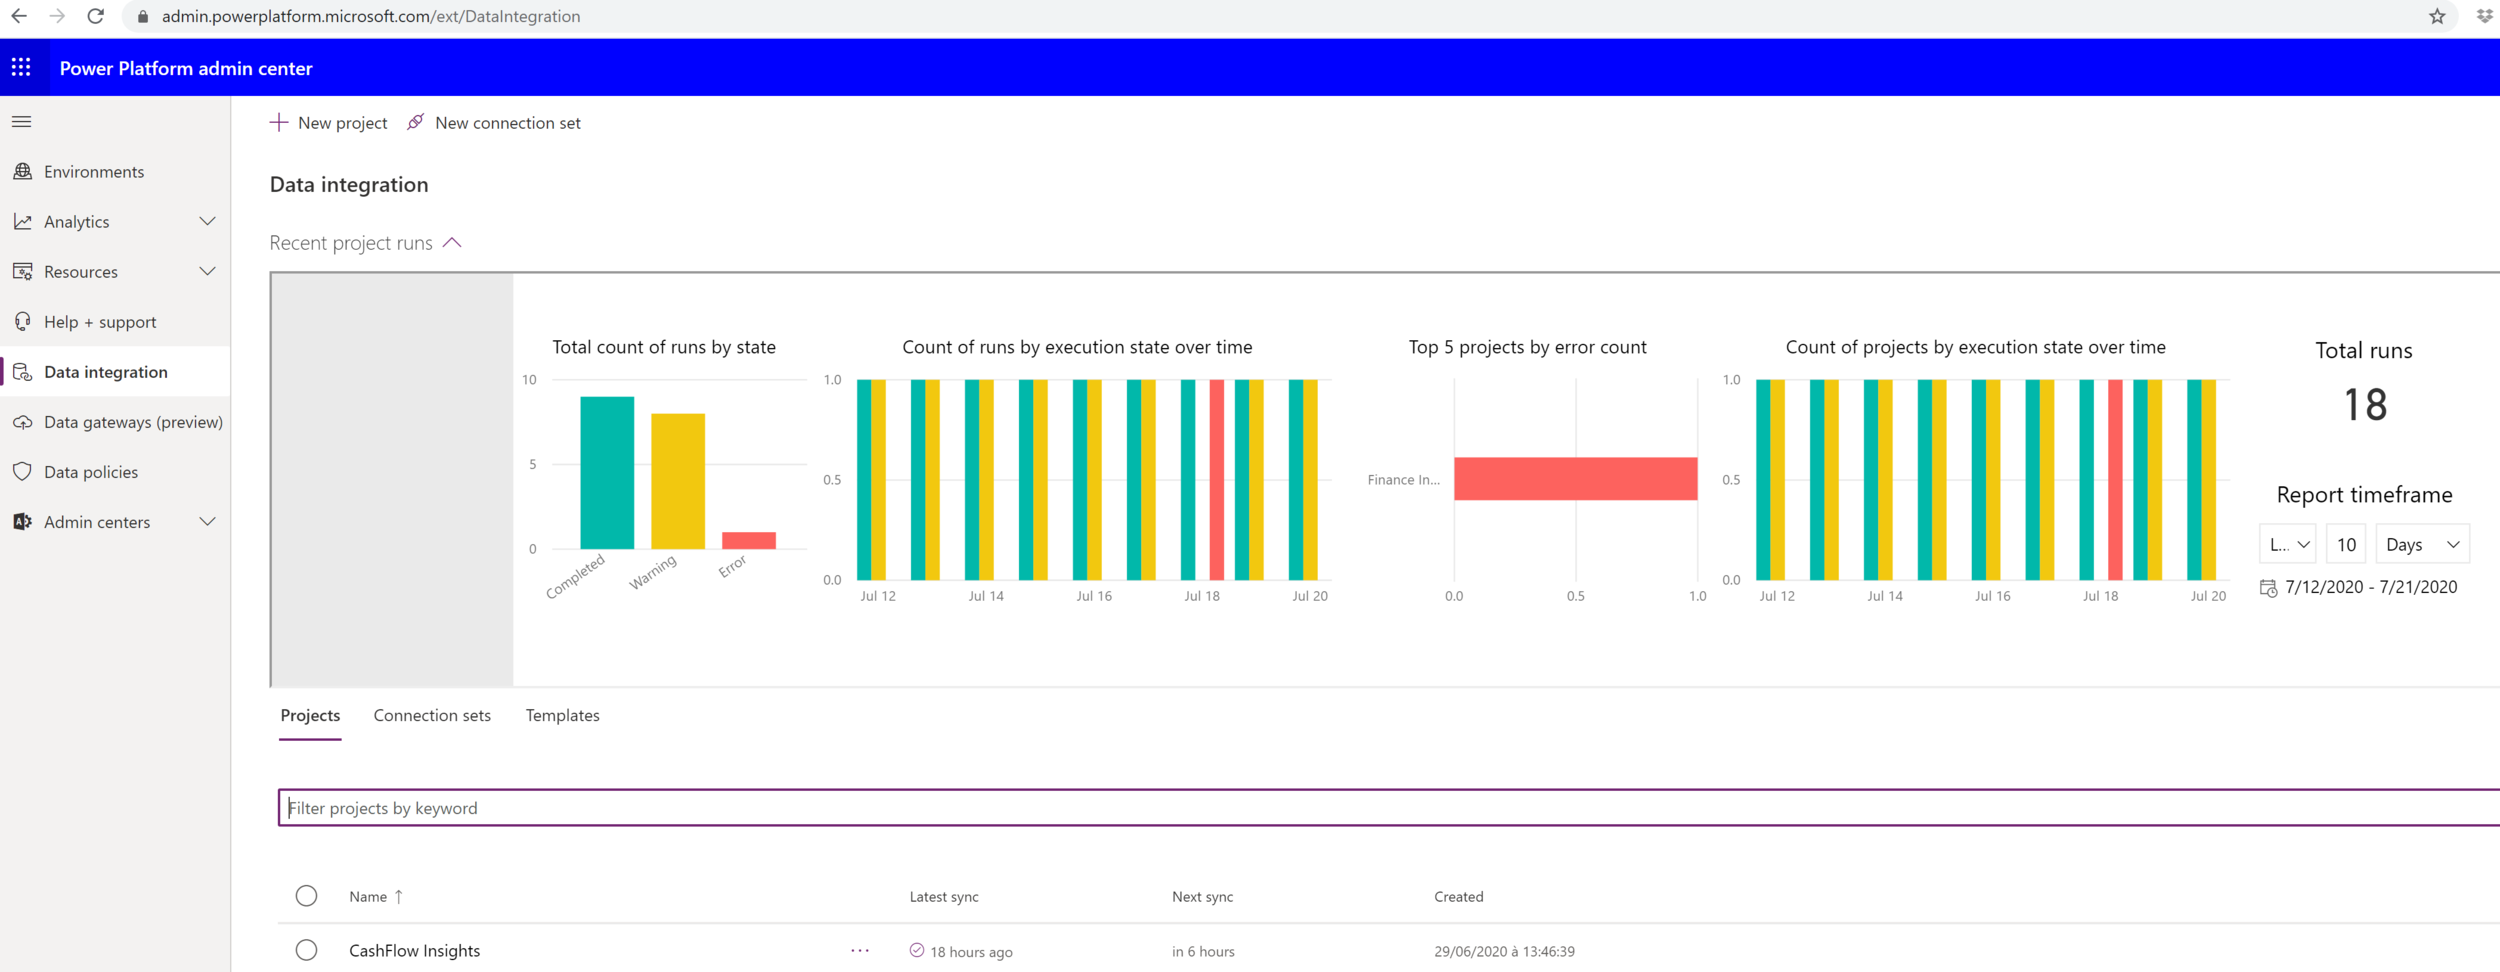This screenshot has width=2500, height=972.
Task: Expand the Admin centers chevron
Action: [207, 522]
